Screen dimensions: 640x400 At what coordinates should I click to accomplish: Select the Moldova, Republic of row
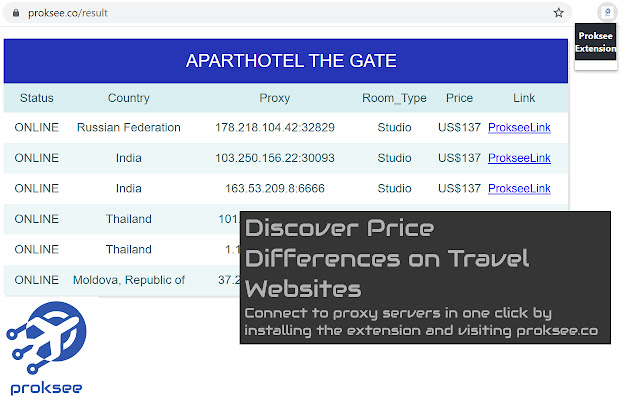click(x=122, y=280)
